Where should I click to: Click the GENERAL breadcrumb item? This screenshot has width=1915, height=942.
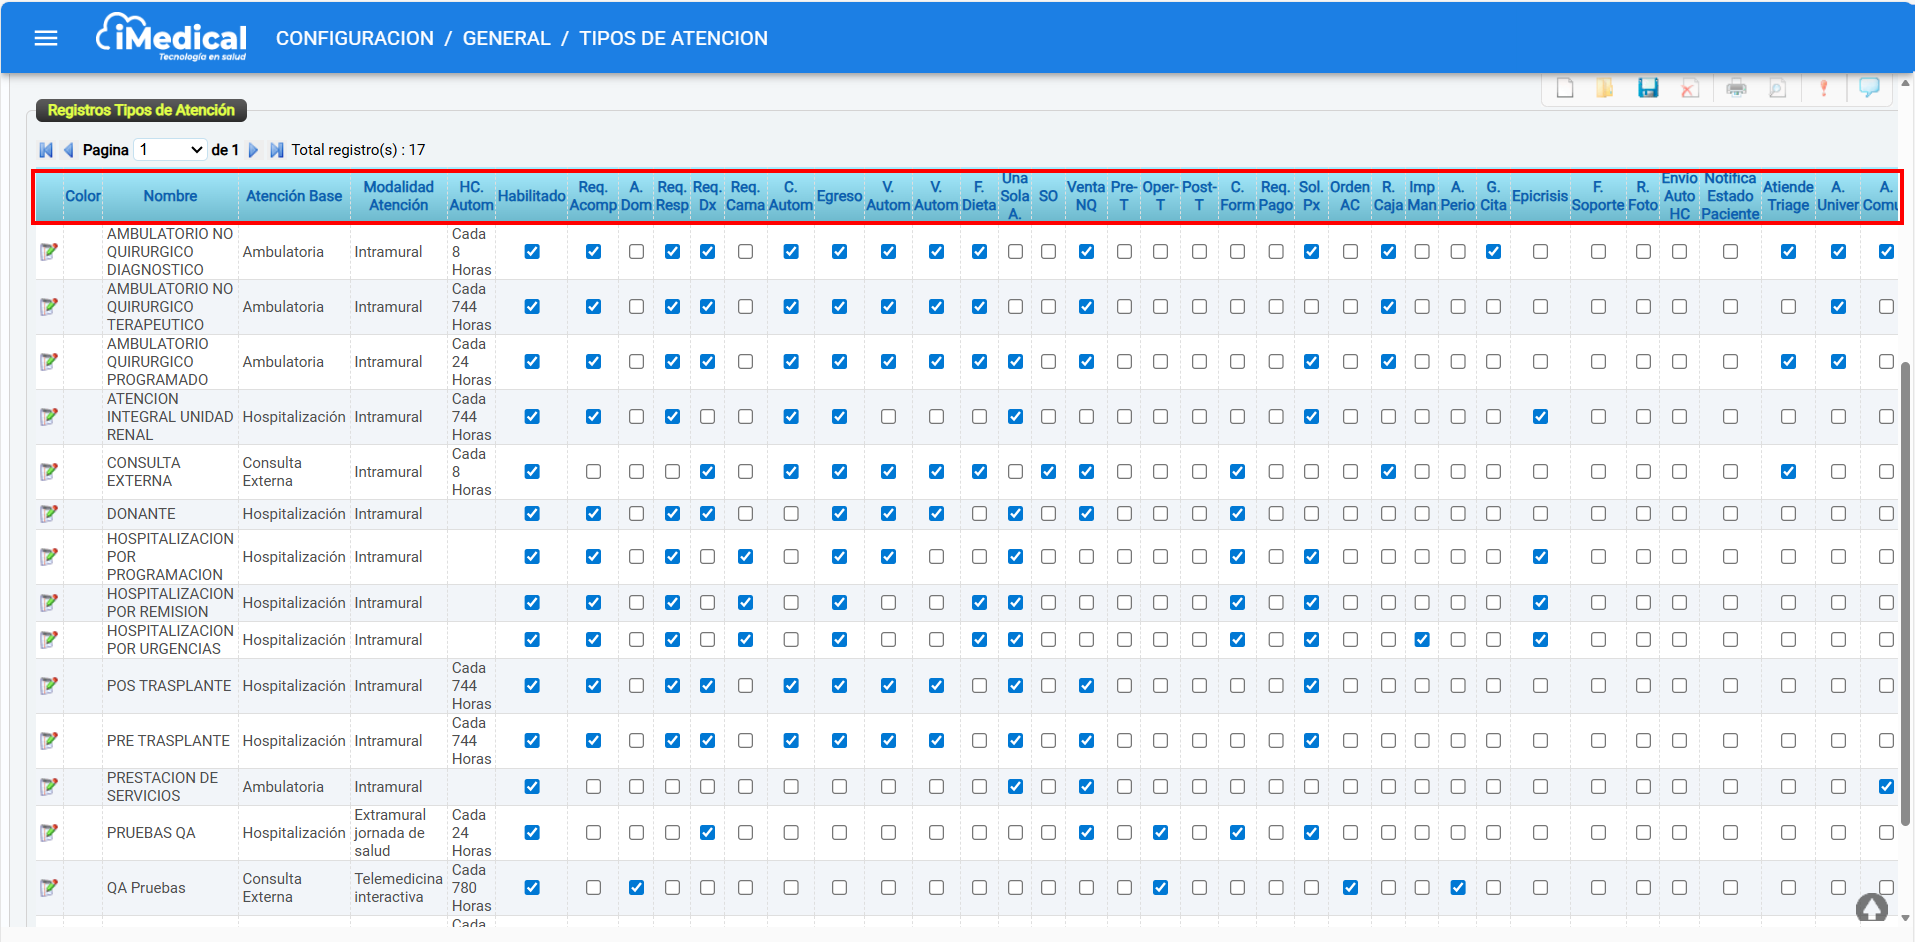506,38
